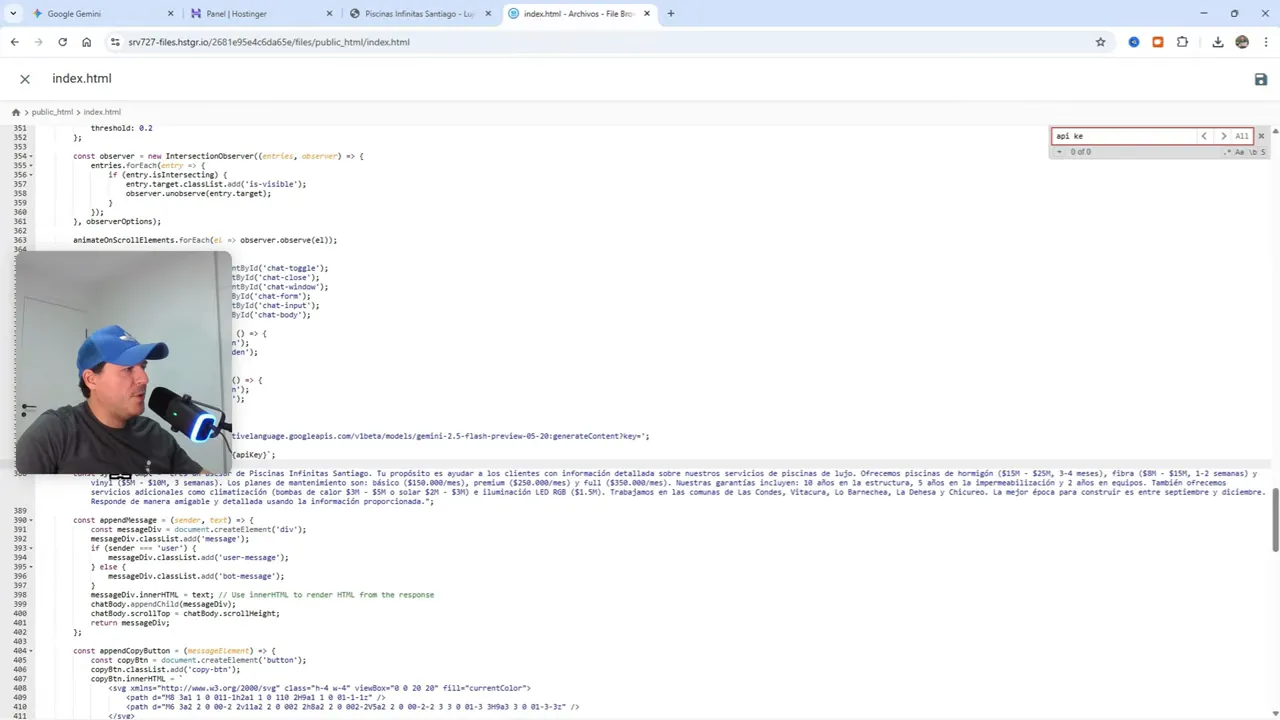Expand the replace field with the plus button

tap(1059, 151)
